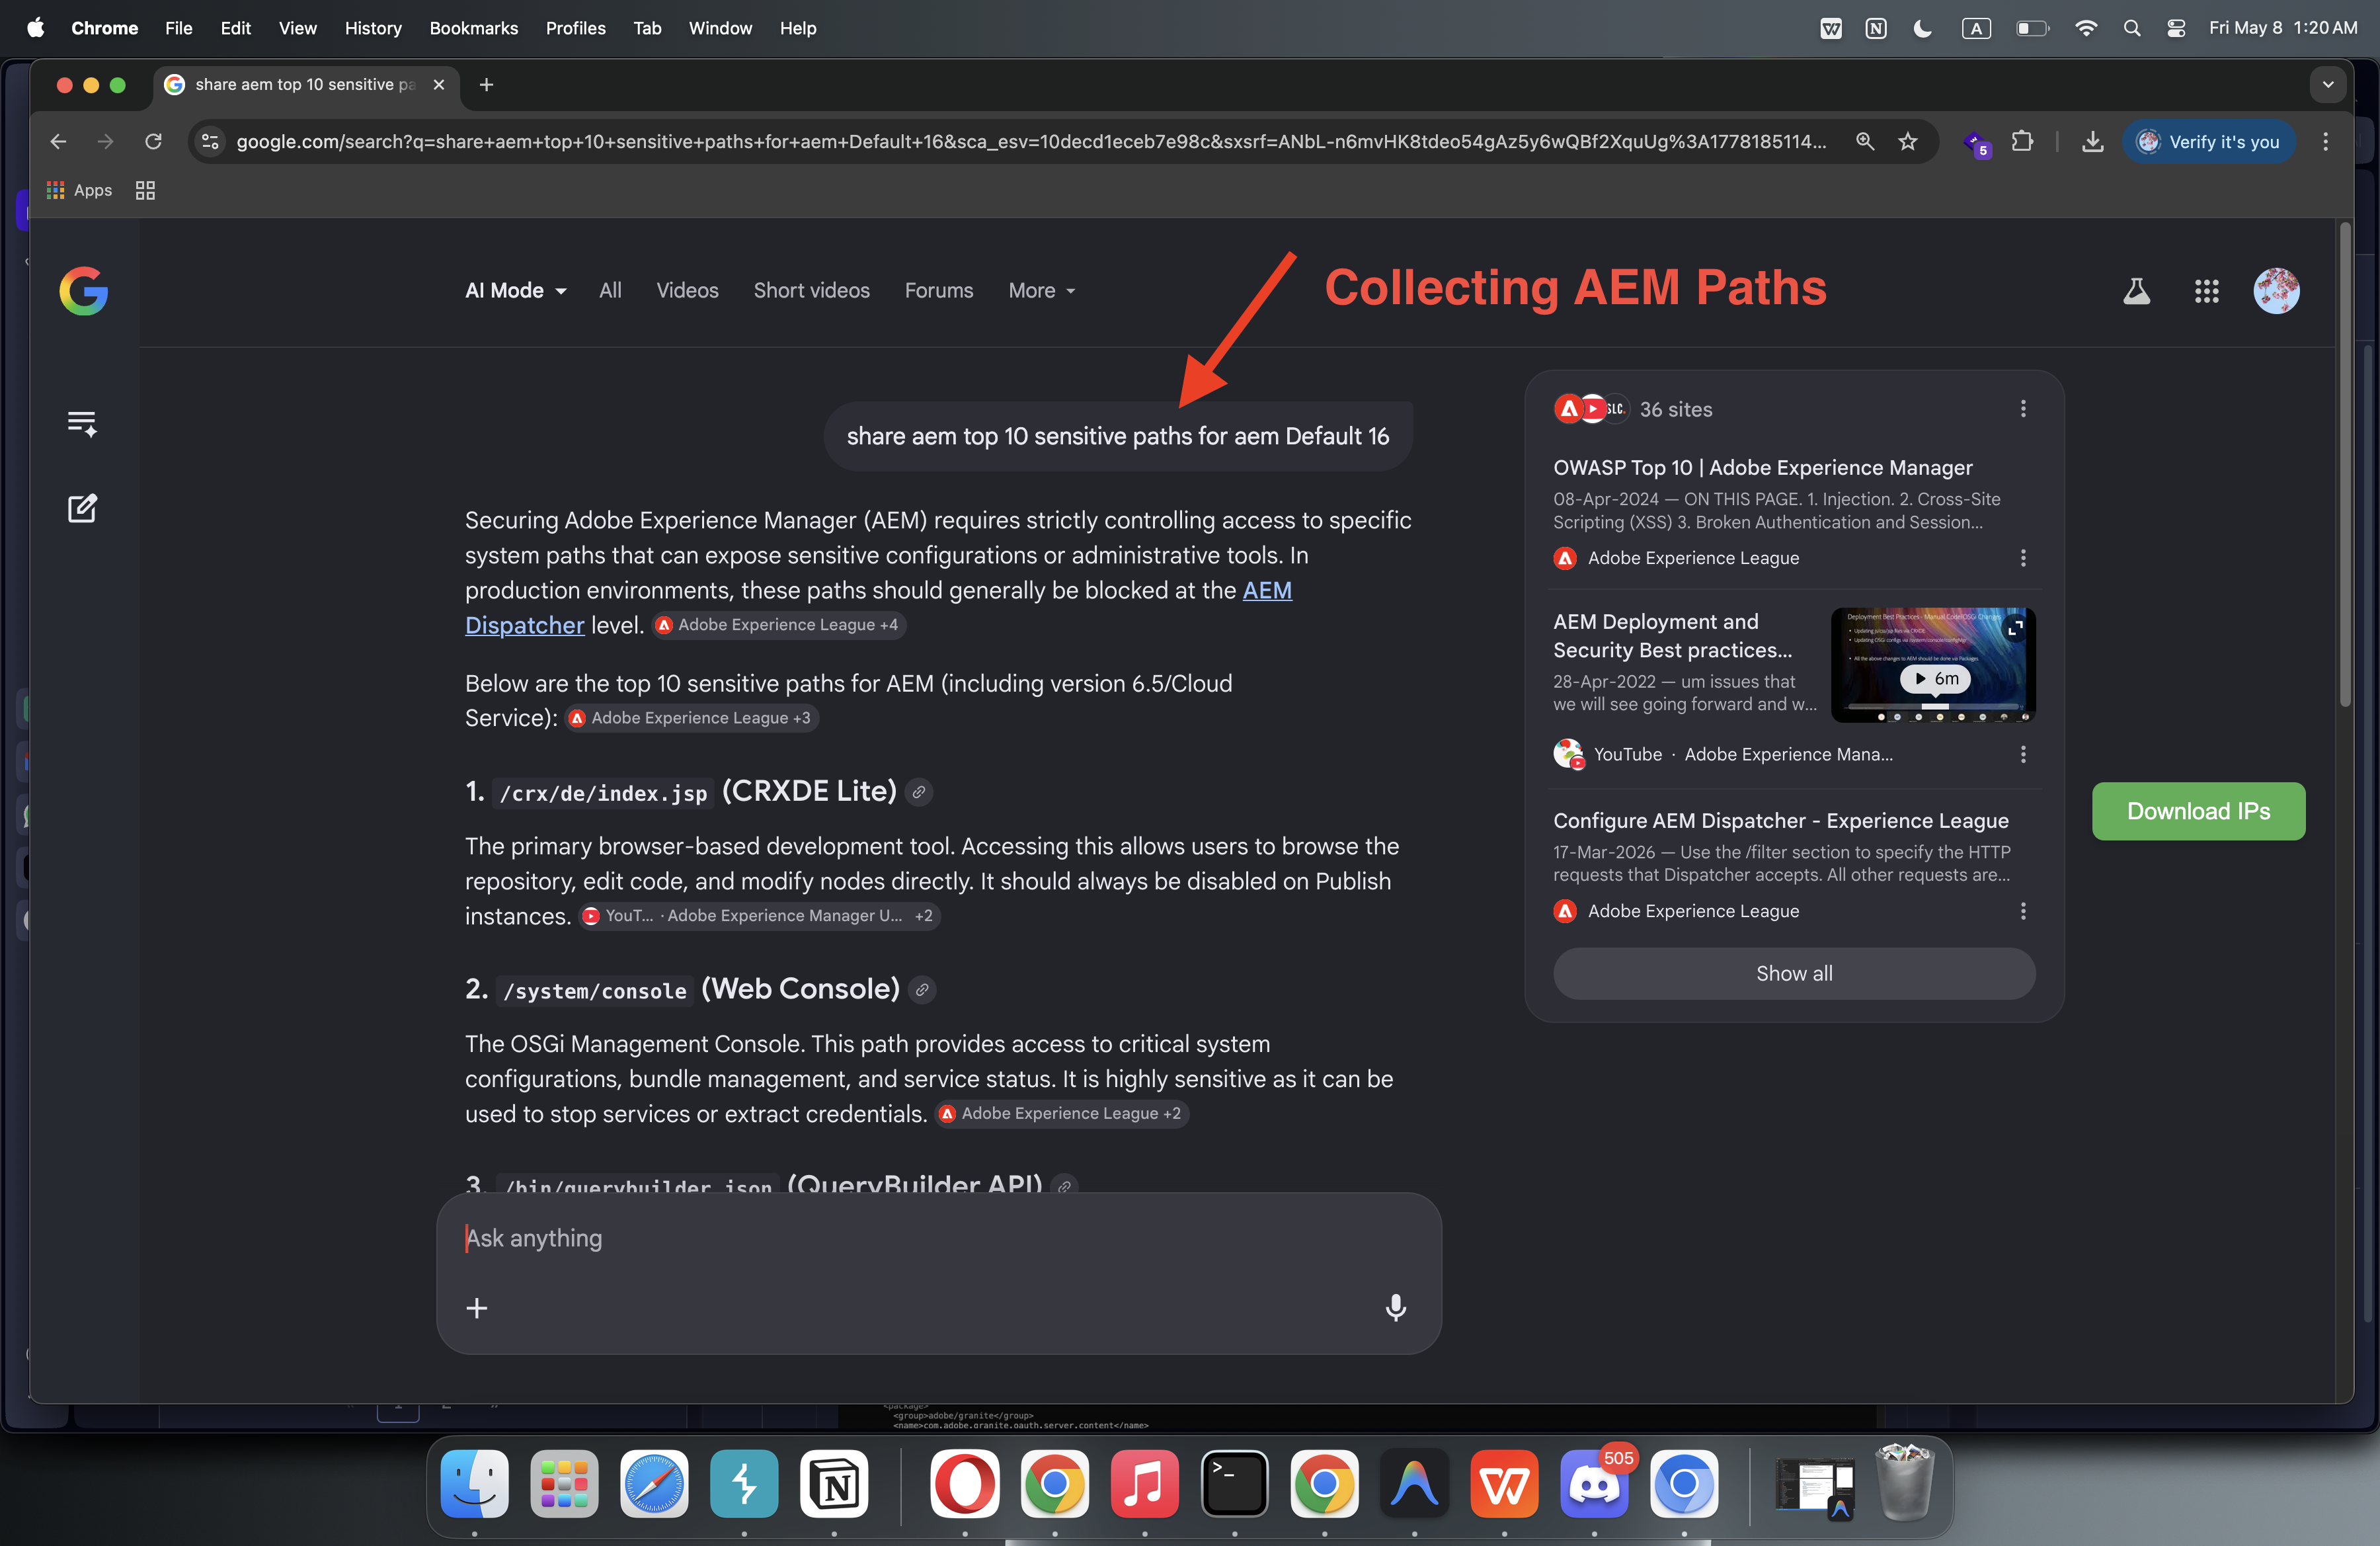Open Discord from the dock

coord(1594,1484)
